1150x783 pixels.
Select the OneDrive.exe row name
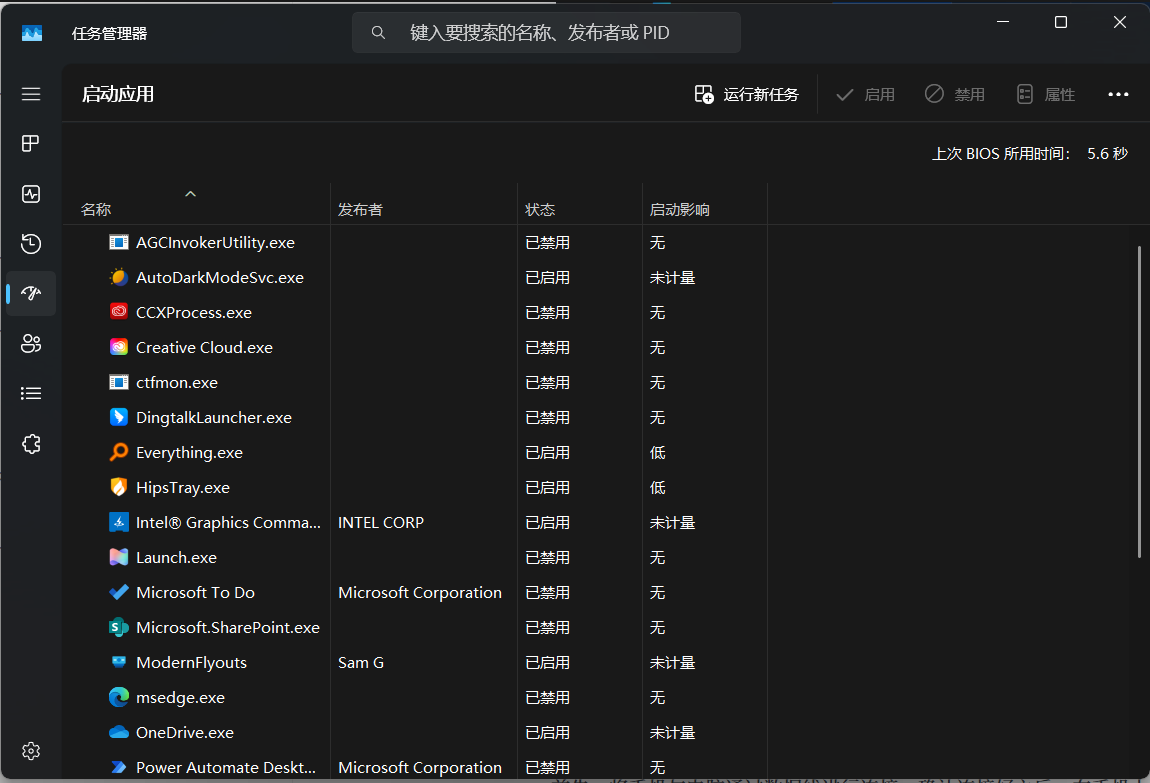click(185, 732)
